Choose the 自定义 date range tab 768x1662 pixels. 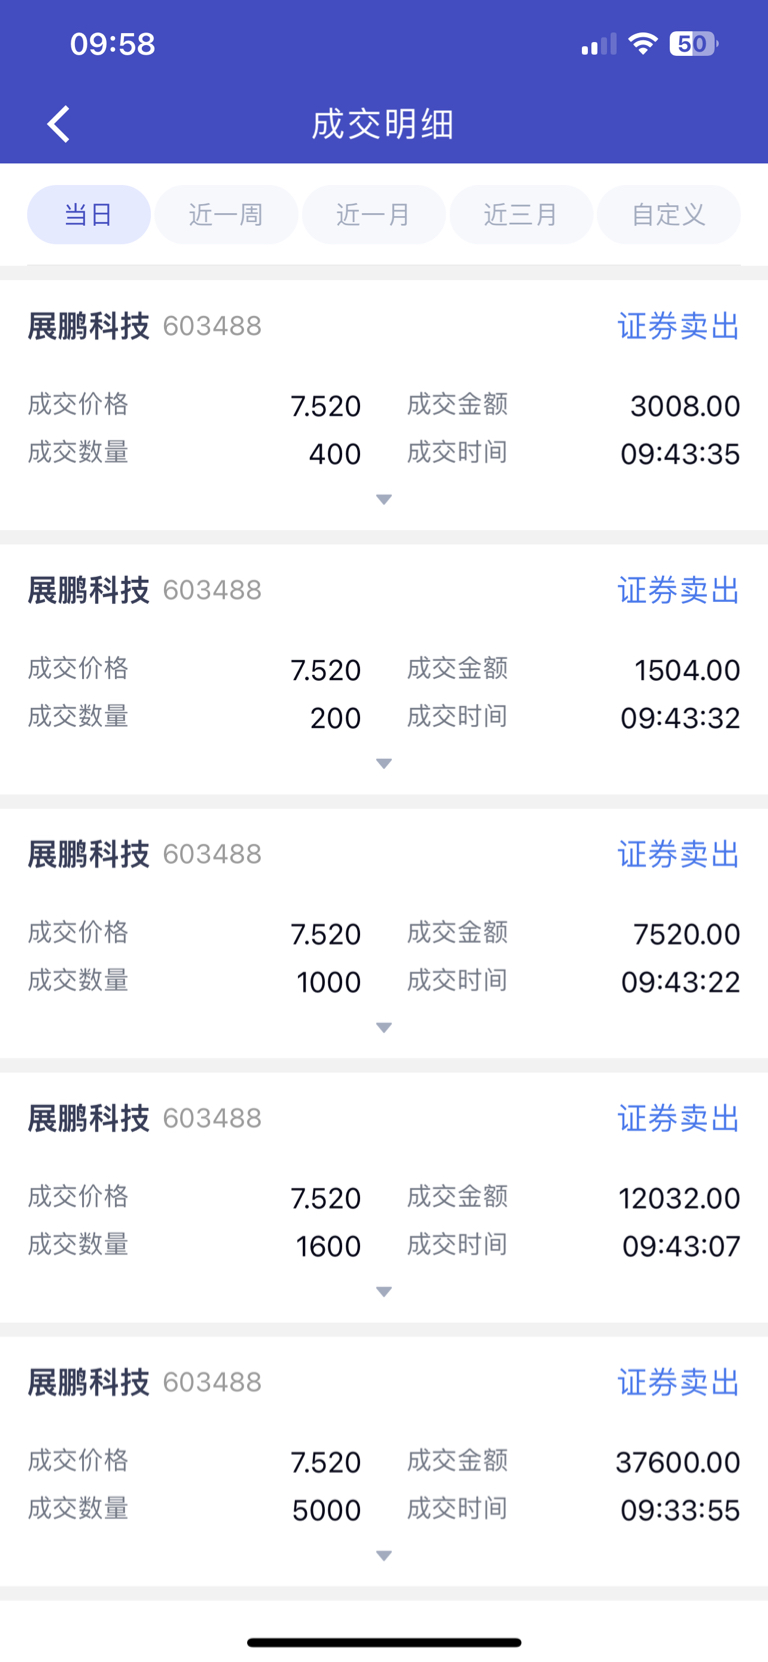pos(668,215)
